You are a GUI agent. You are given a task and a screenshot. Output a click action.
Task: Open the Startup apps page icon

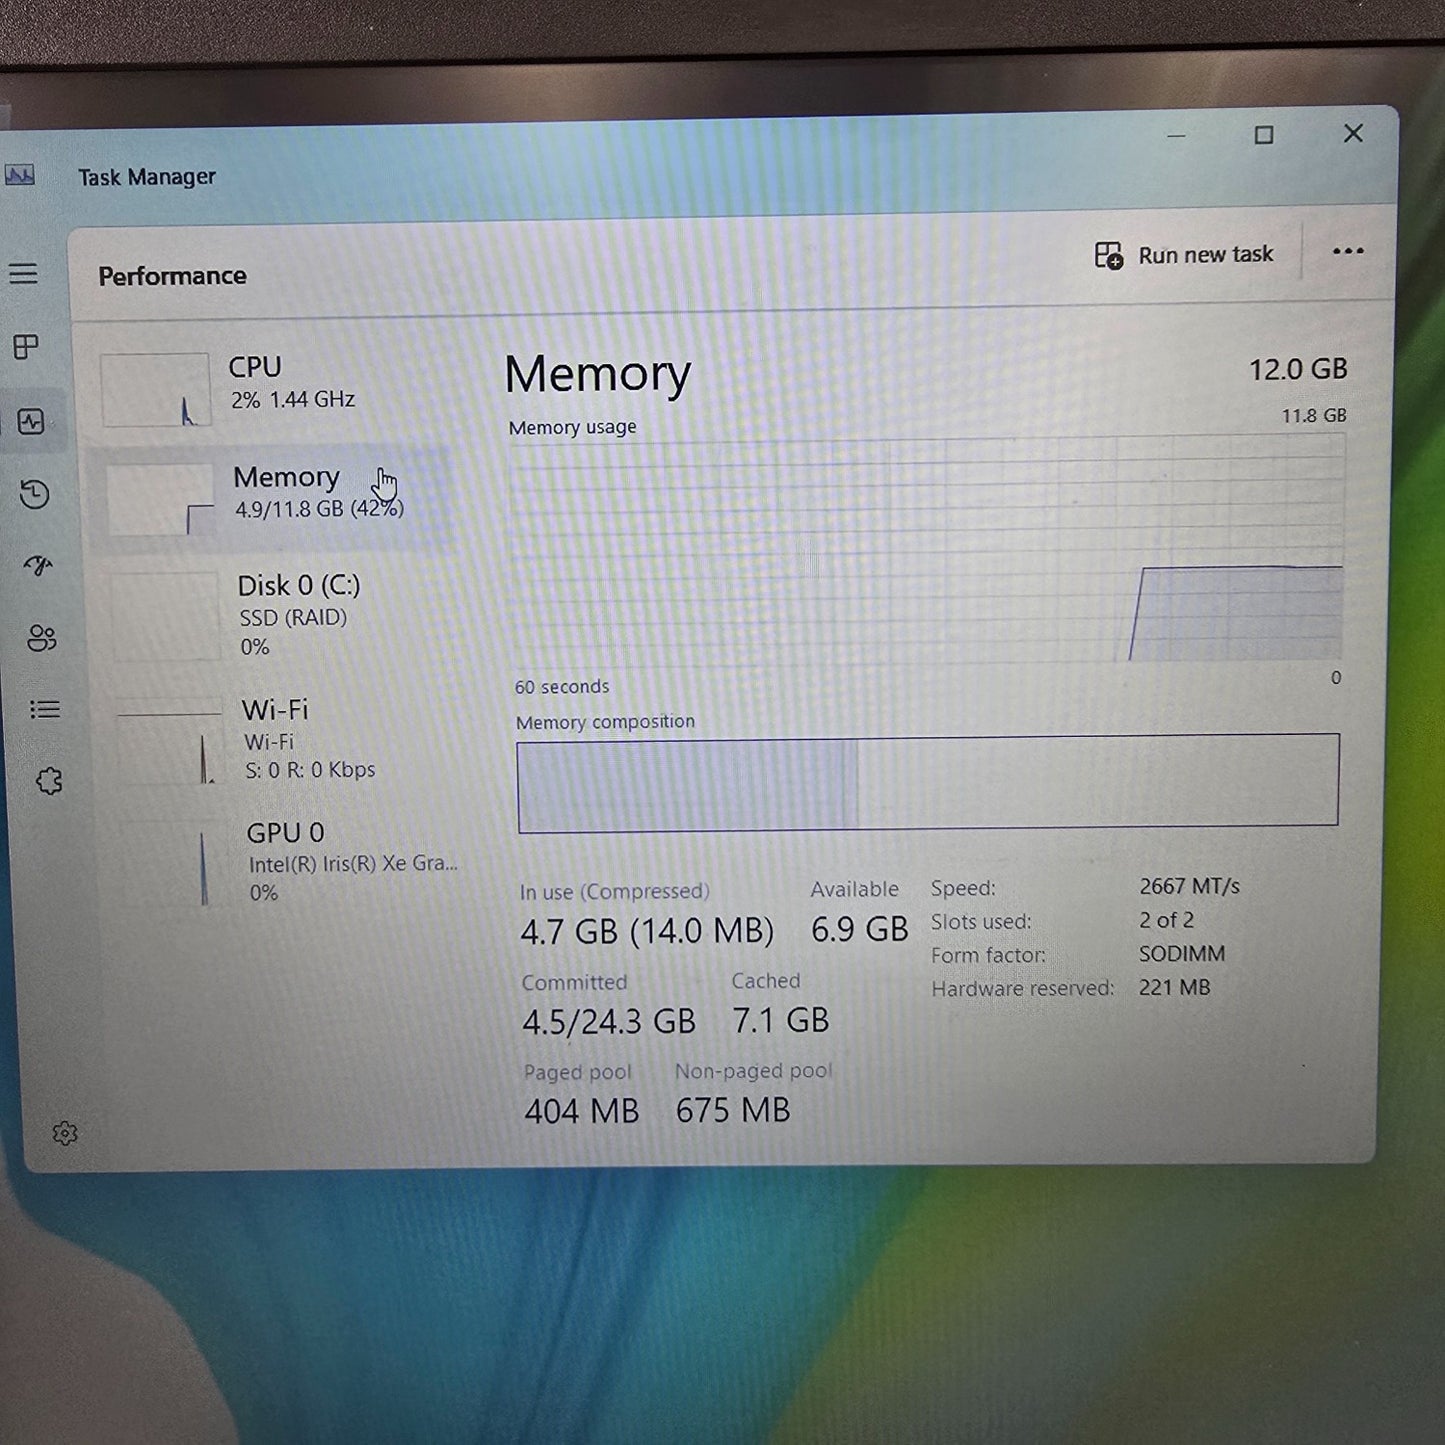click(38, 566)
